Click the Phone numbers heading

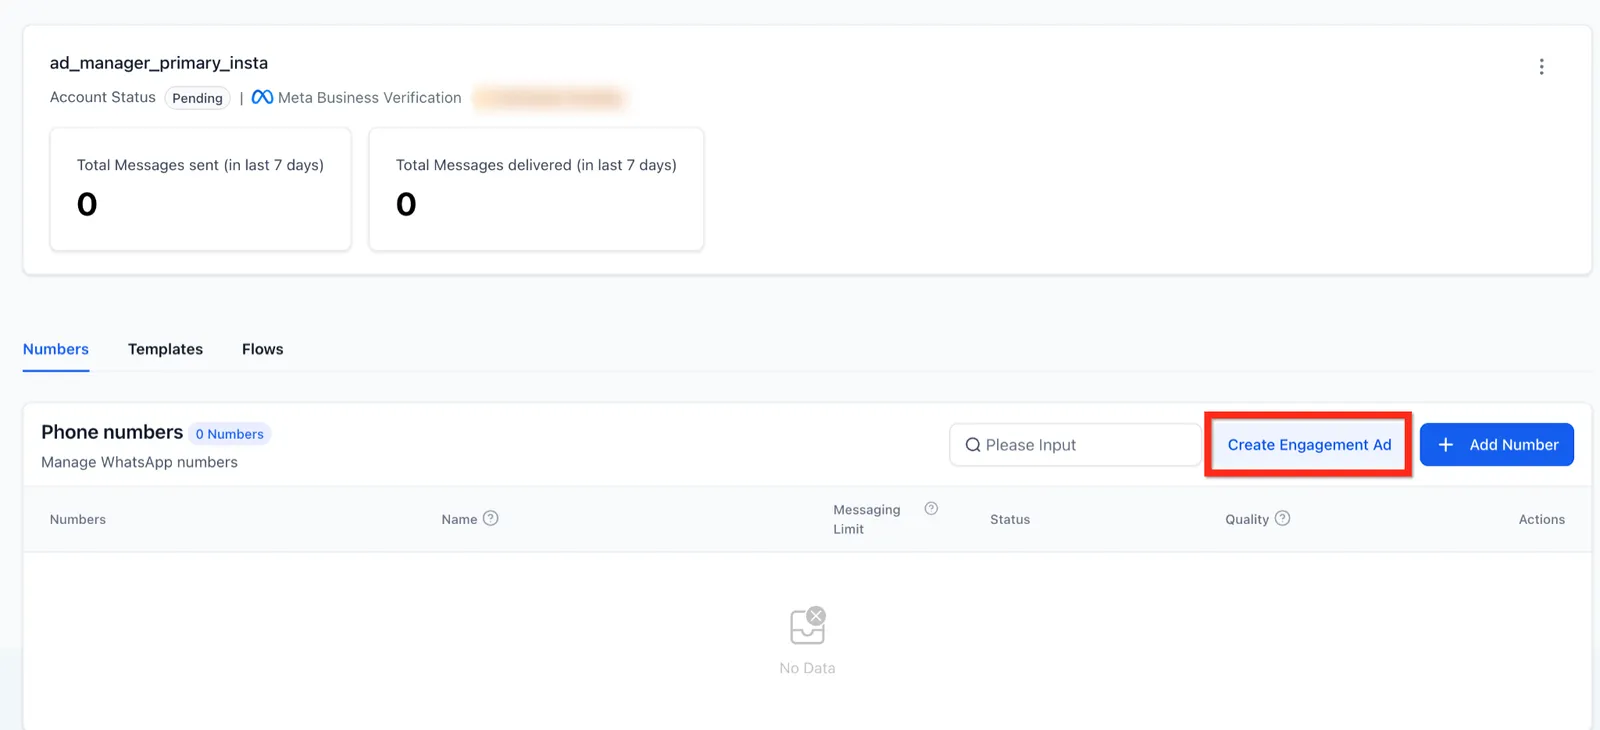[112, 432]
